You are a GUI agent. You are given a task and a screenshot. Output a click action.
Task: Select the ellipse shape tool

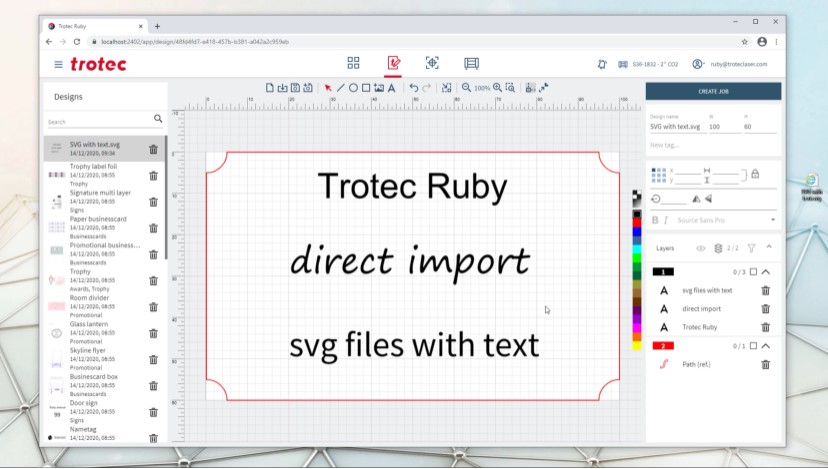[353, 88]
